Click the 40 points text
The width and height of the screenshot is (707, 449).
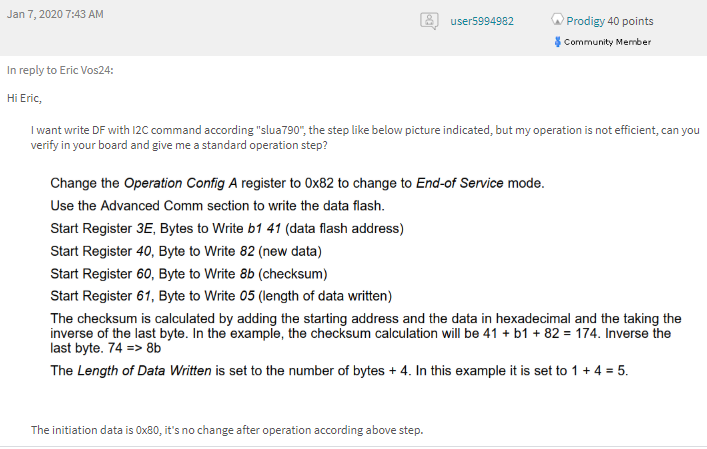[630, 21]
